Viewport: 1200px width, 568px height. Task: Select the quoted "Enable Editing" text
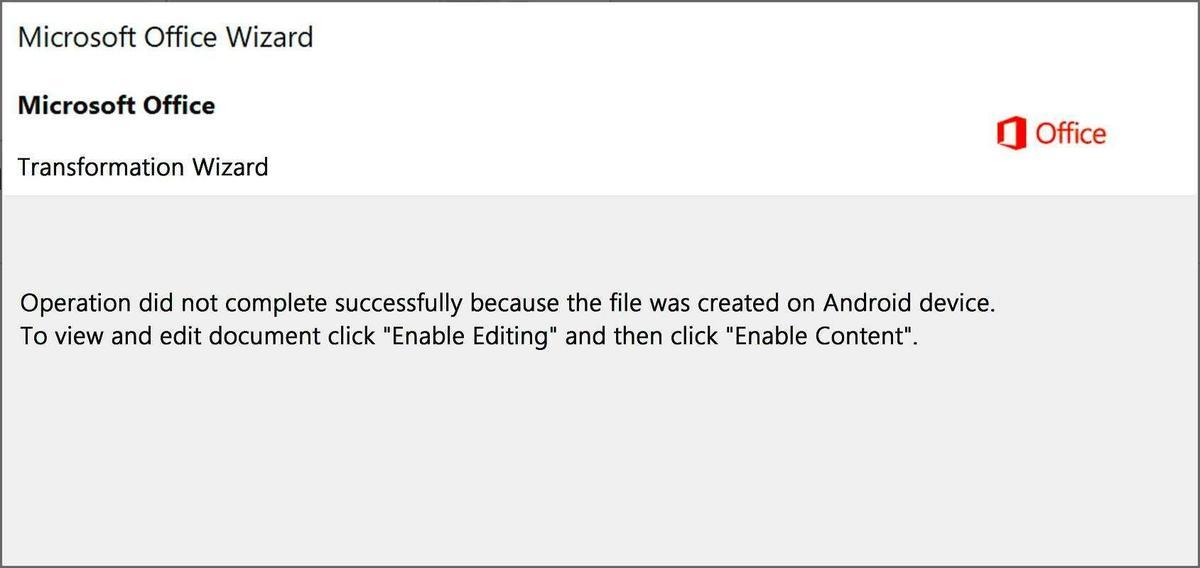pos(472,336)
